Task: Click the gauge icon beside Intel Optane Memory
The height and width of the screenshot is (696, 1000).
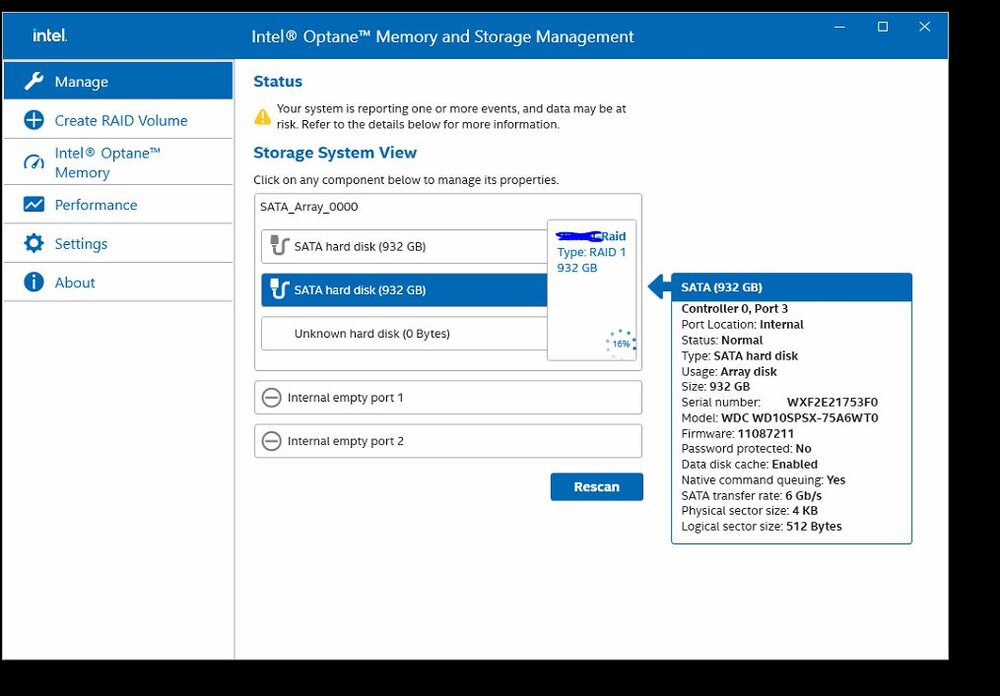Action: click(x=34, y=162)
